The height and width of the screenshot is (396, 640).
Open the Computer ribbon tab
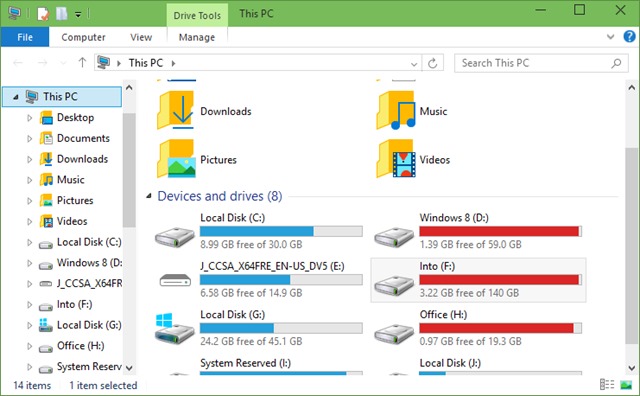point(83,37)
